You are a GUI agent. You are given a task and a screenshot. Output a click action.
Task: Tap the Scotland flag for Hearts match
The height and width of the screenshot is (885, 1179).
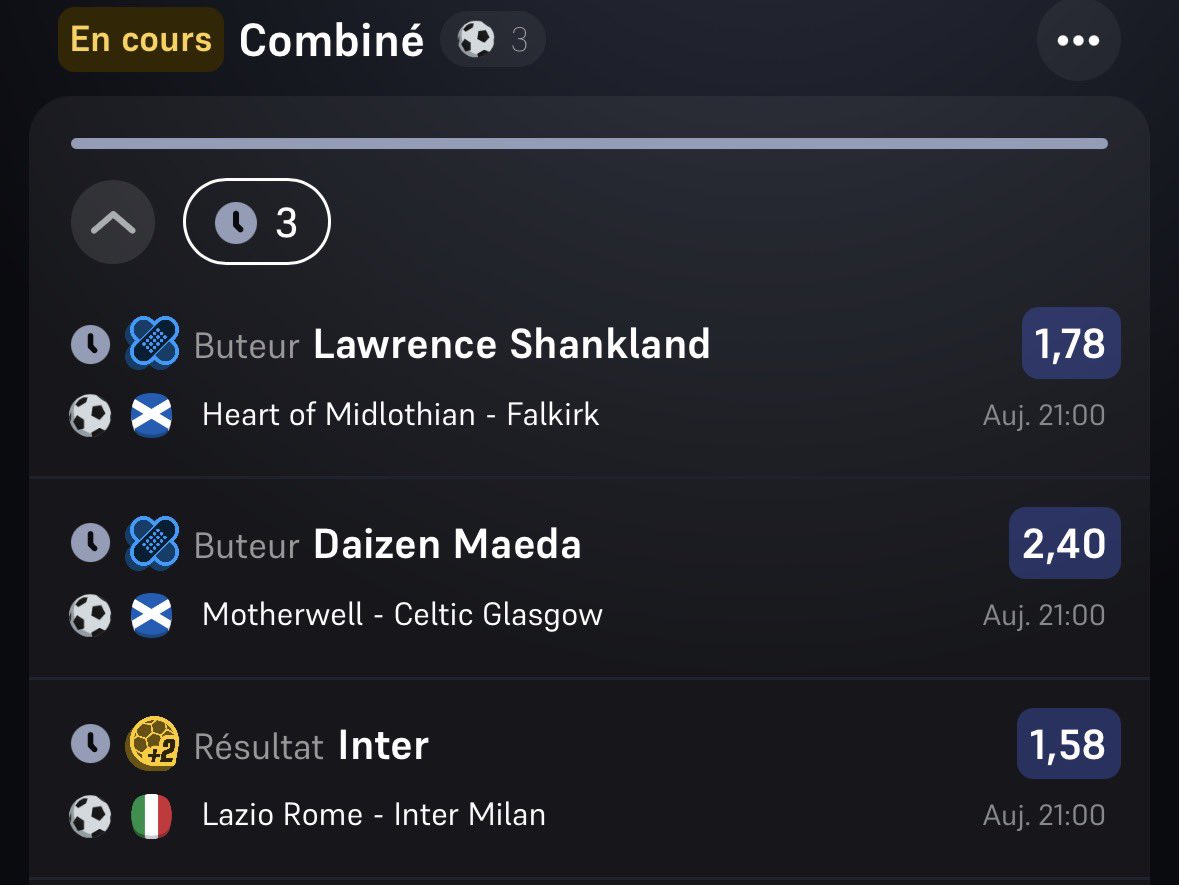point(151,415)
